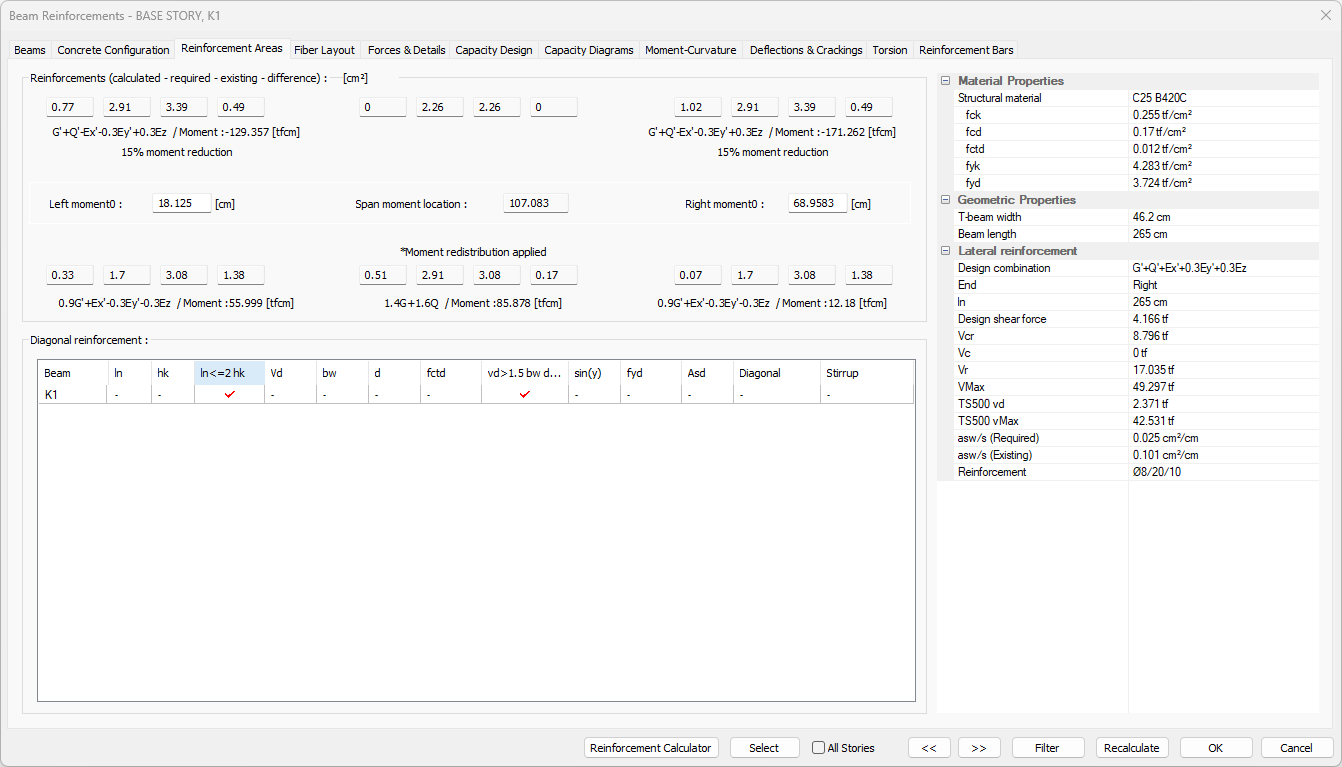Collapse the Lateral reinforcement section

946,251
